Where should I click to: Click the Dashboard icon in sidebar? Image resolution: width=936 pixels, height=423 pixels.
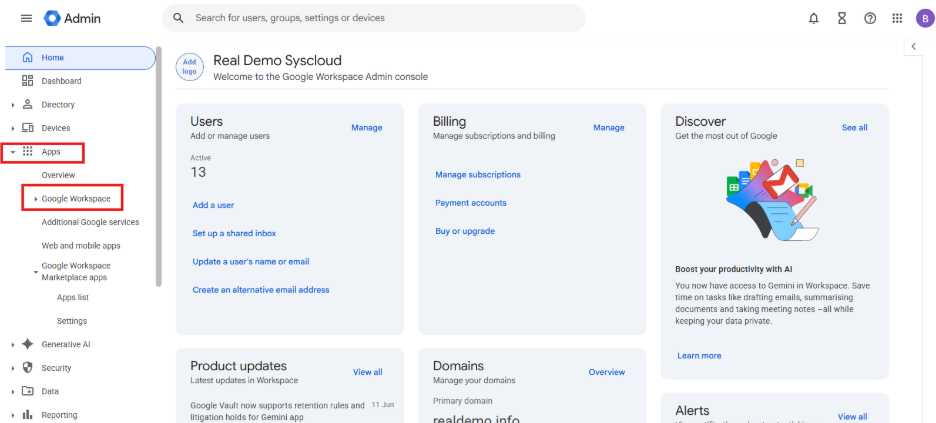click(x=27, y=81)
